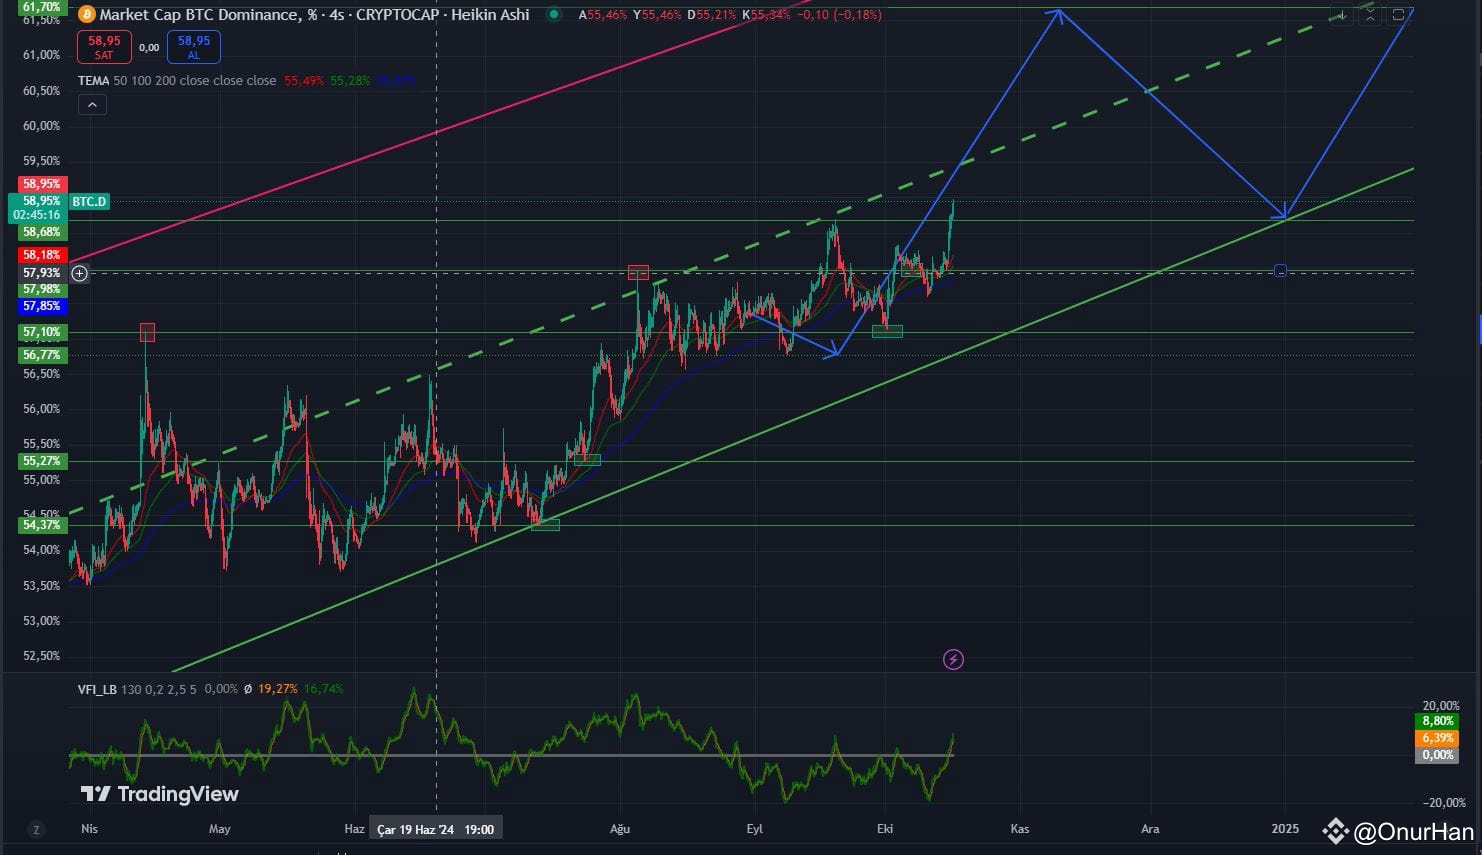Select the purple lightning bolt trading icon on chart
The height and width of the screenshot is (855, 1482).
(953, 659)
